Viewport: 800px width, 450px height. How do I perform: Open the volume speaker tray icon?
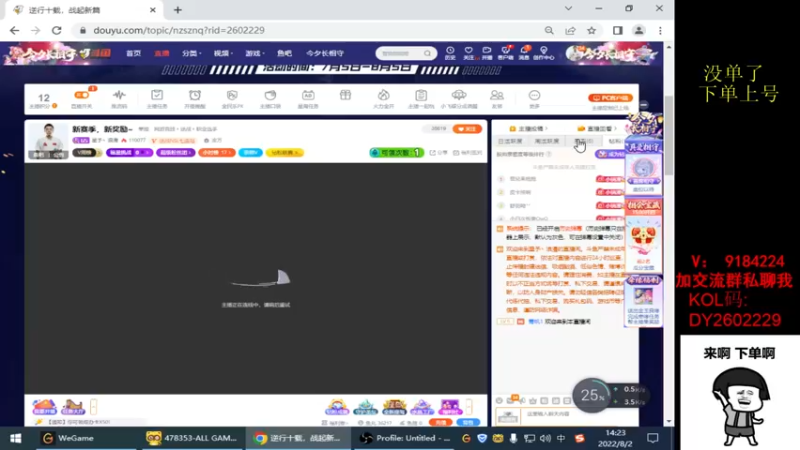point(545,438)
